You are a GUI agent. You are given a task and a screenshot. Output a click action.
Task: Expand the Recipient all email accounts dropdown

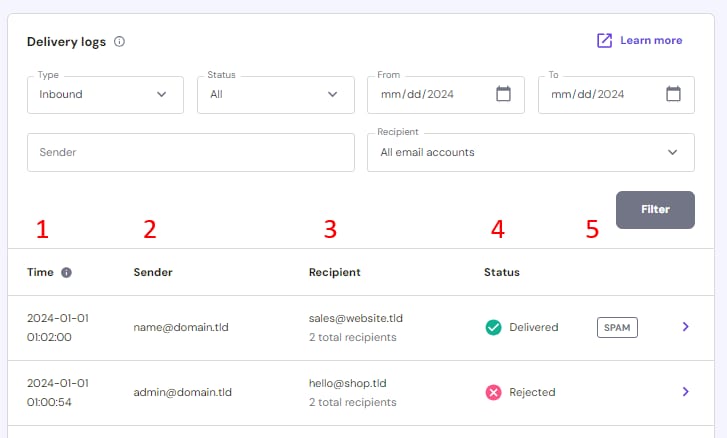(x=530, y=153)
